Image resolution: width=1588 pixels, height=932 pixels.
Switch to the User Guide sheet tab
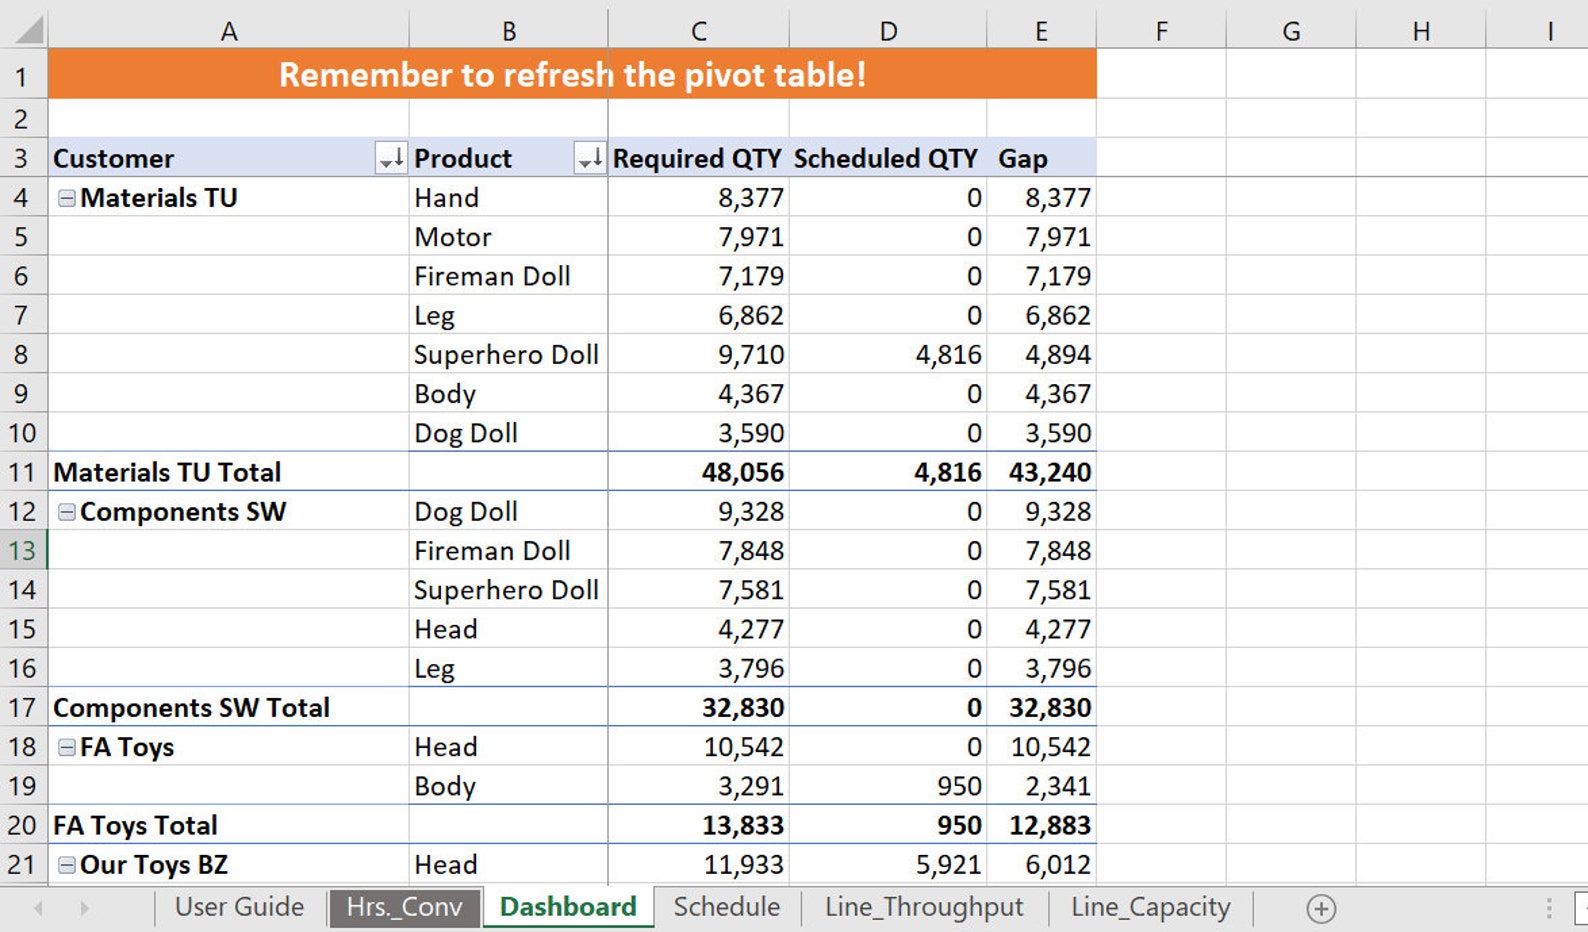point(239,907)
